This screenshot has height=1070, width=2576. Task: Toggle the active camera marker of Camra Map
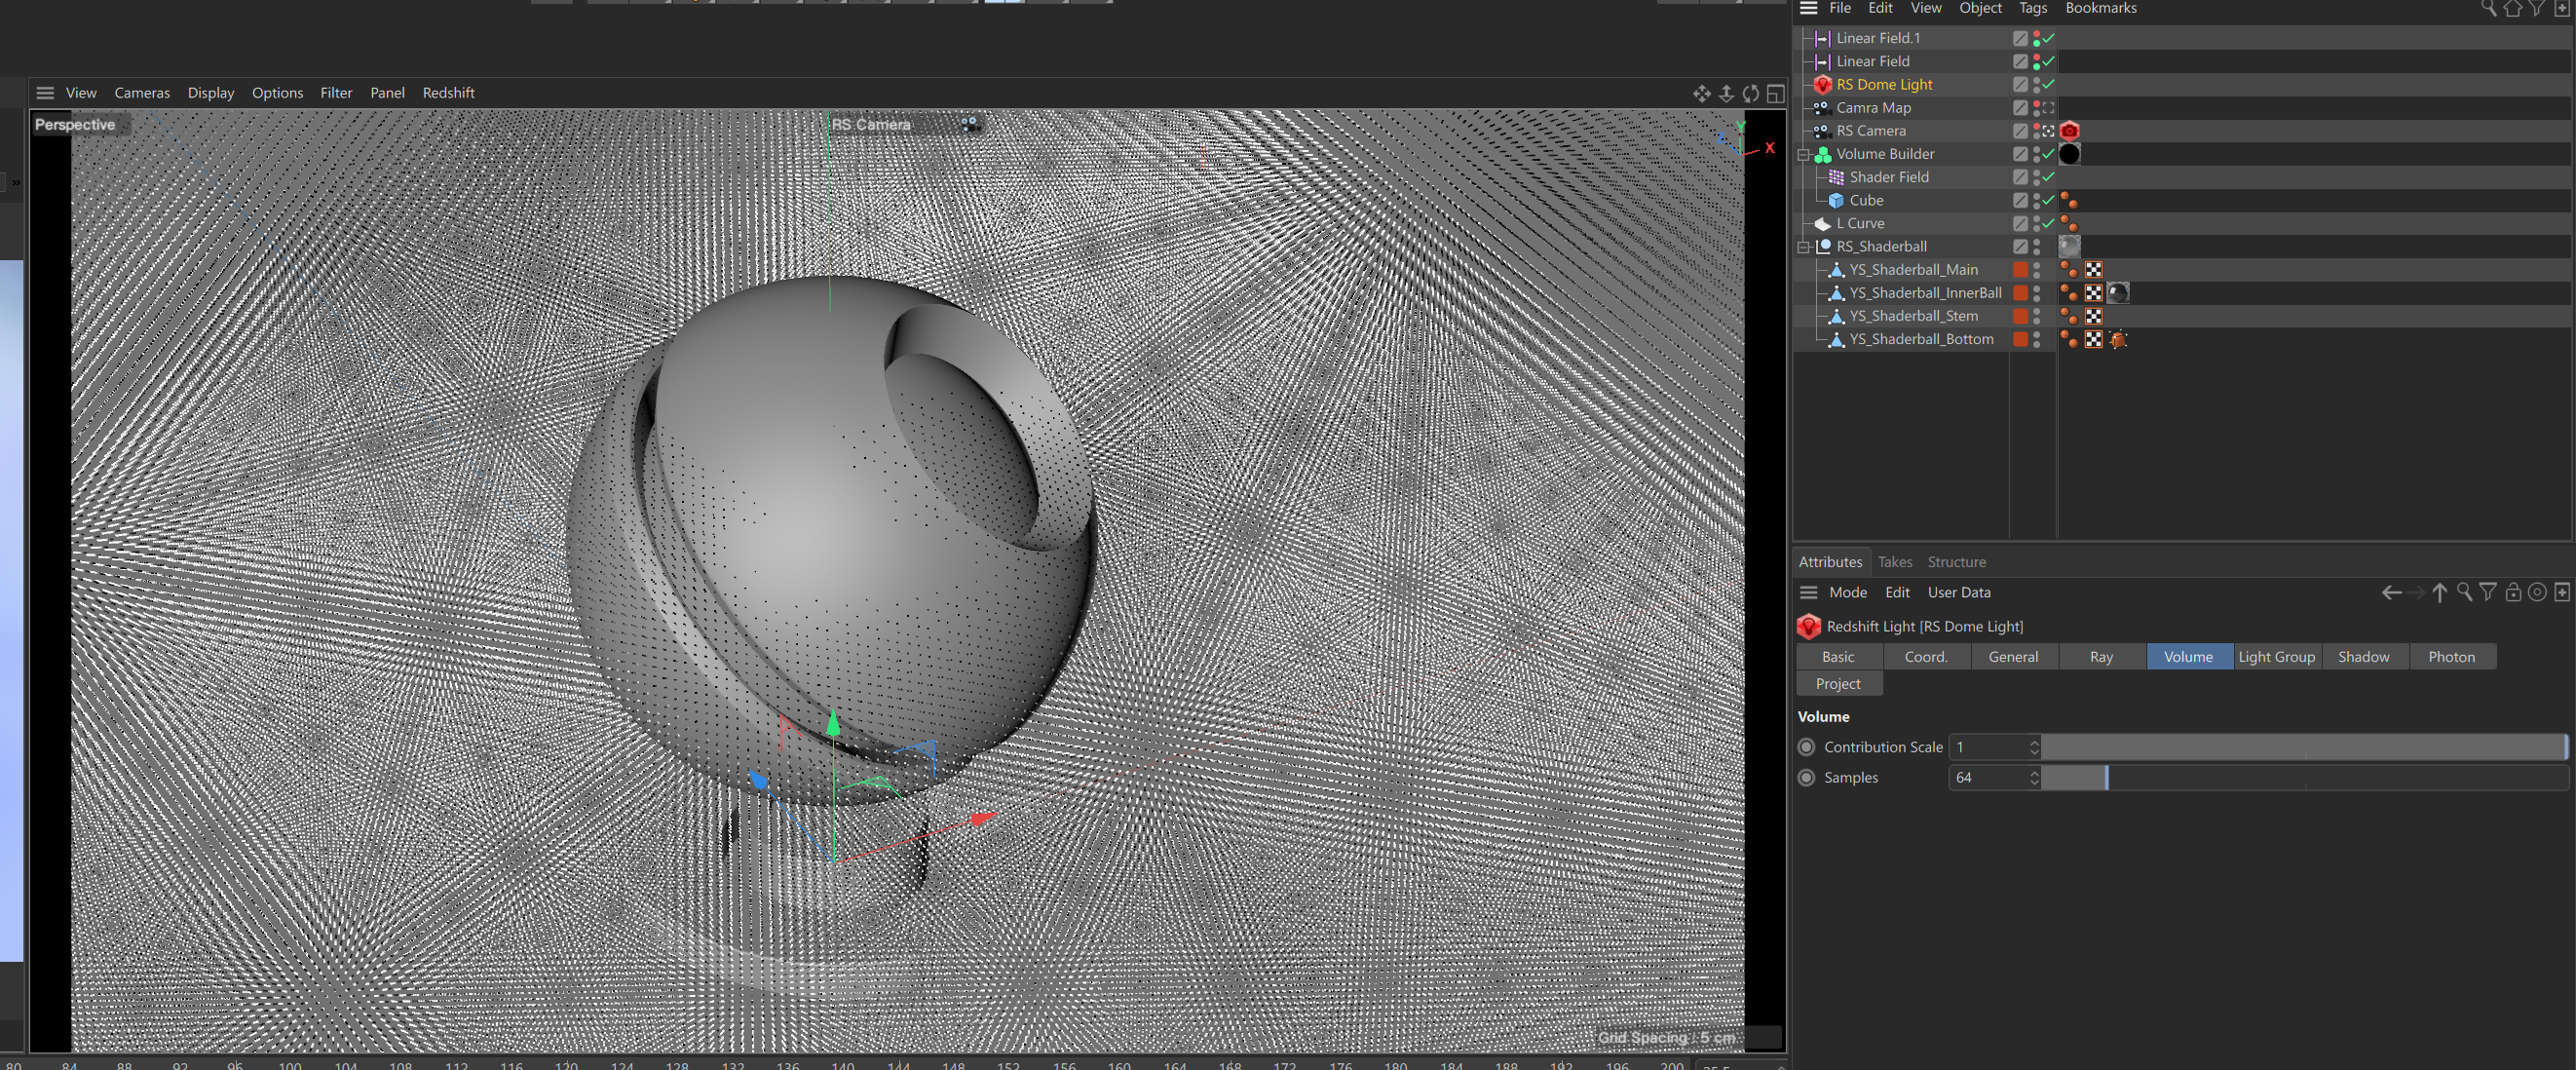coord(2048,108)
